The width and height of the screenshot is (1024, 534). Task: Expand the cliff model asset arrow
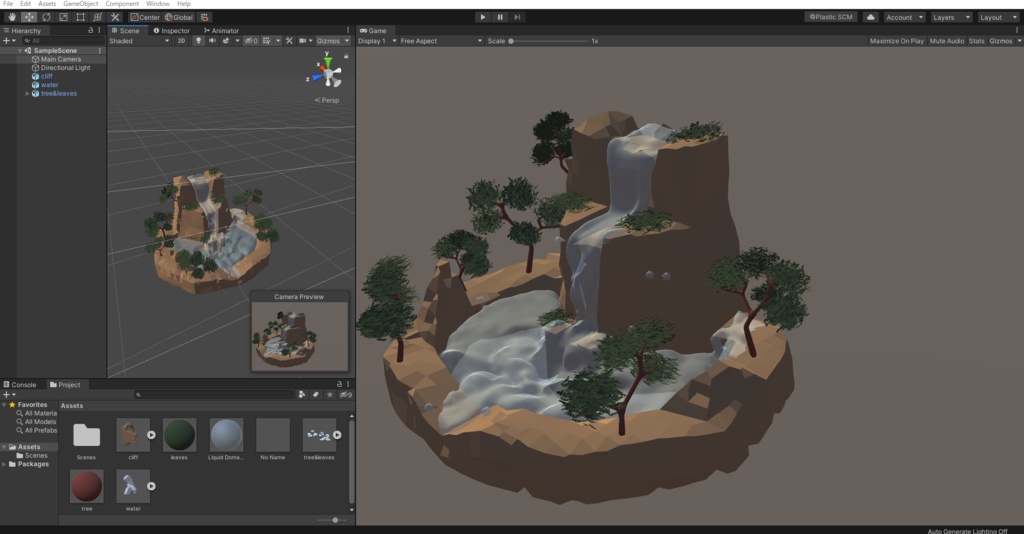151,435
